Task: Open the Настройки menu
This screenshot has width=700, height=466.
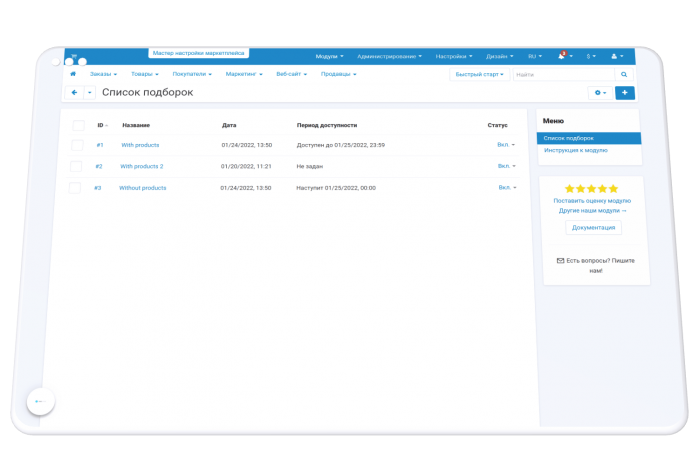Action: 454,56
